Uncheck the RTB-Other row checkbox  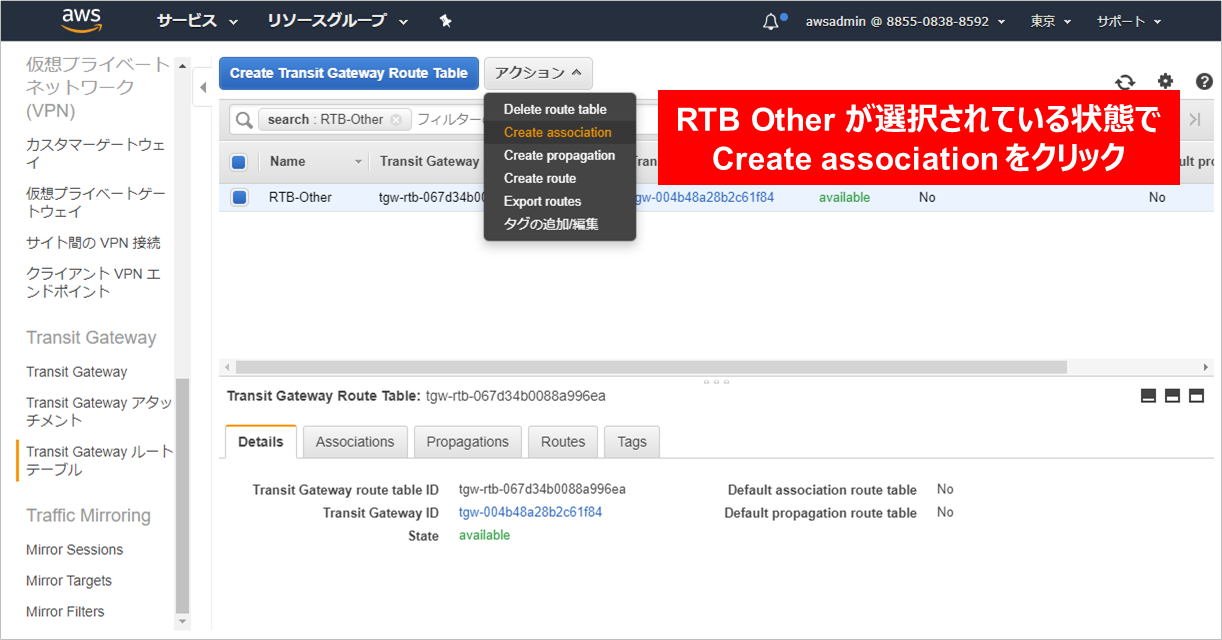[239, 198]
